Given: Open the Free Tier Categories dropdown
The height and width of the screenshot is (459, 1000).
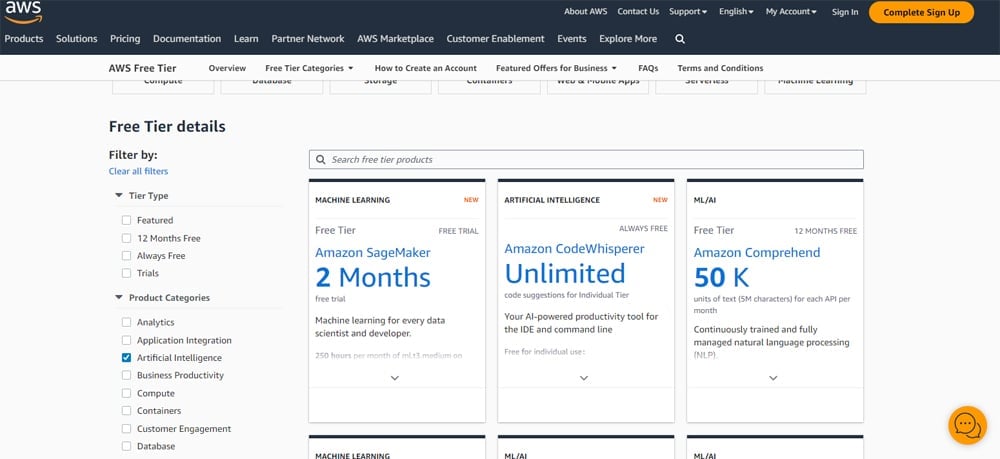Looking at the screenshot, I should [309, 68].
